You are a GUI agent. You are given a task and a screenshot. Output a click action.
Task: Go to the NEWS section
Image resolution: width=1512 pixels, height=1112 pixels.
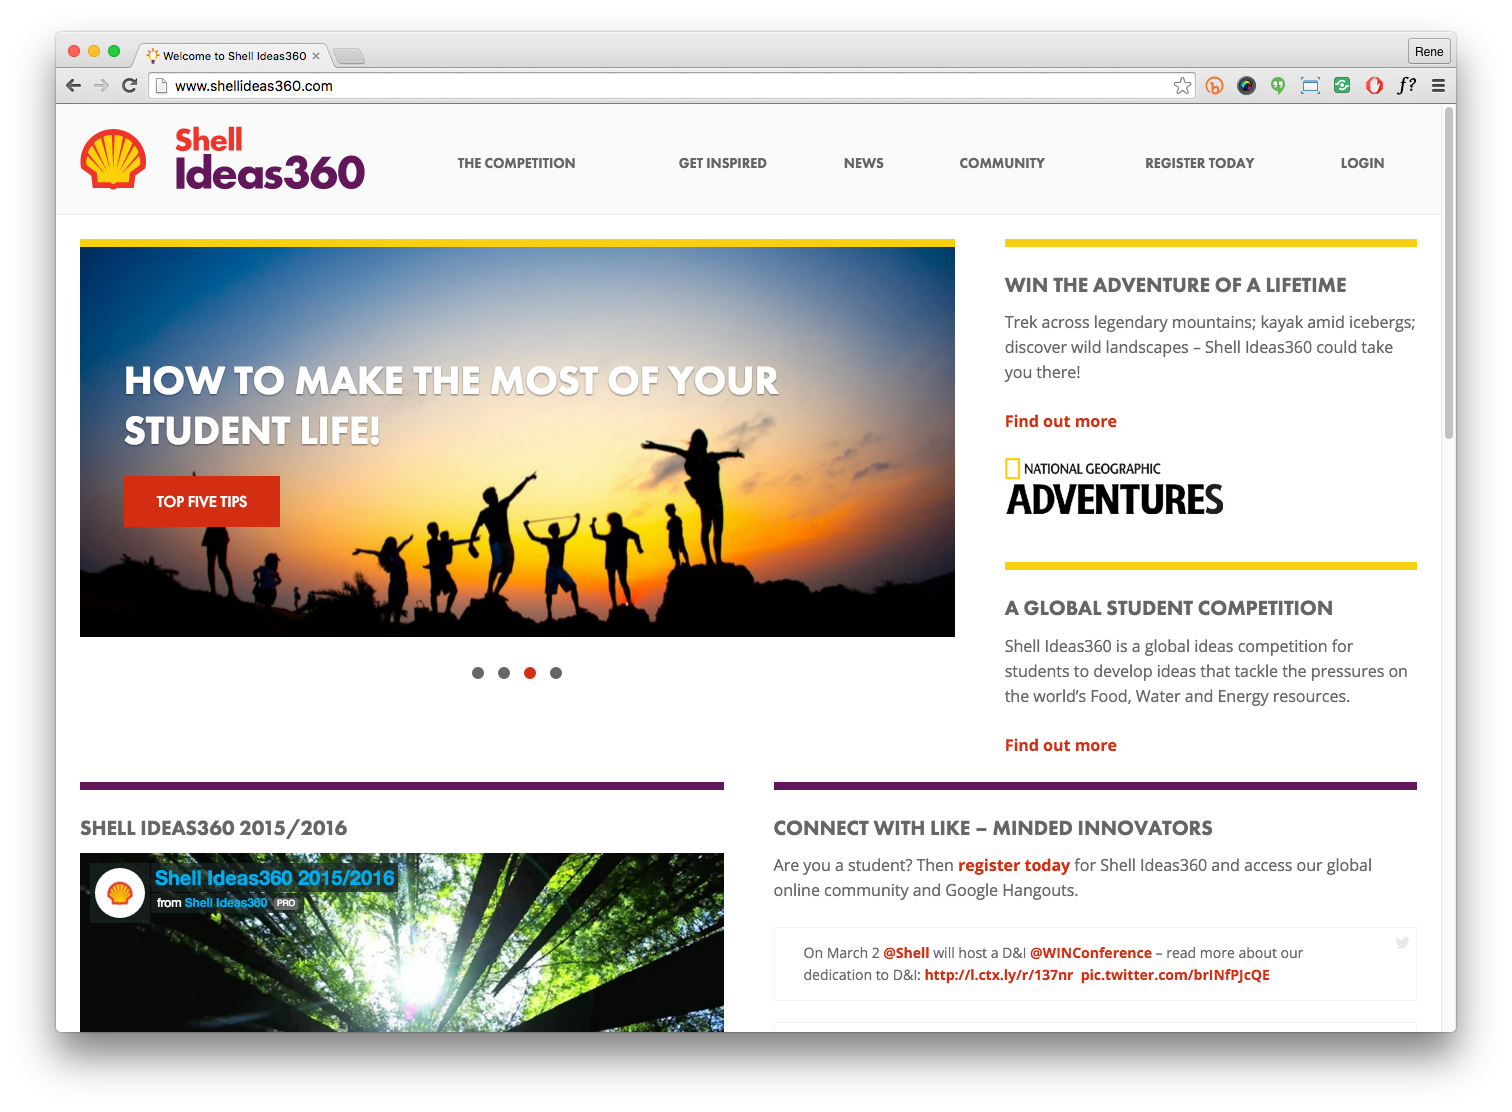(863, 163)
